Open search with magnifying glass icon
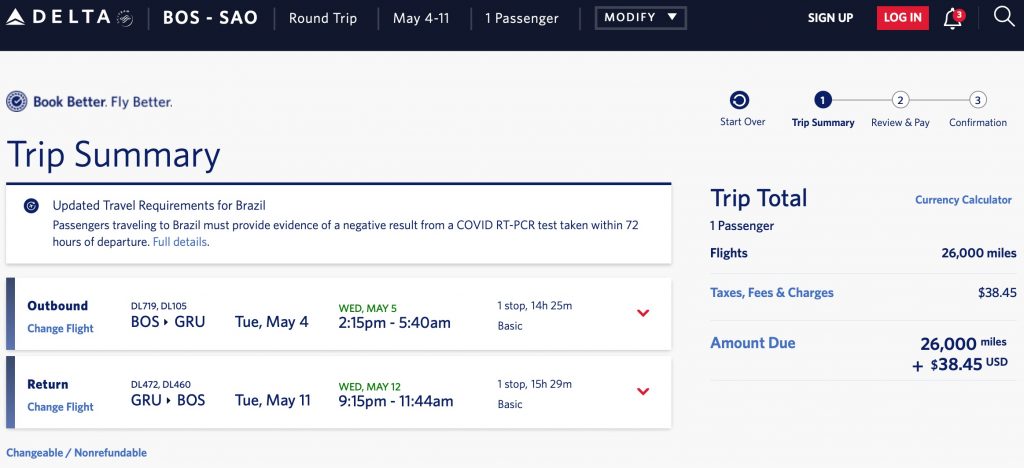 [x=1004, y=16]
